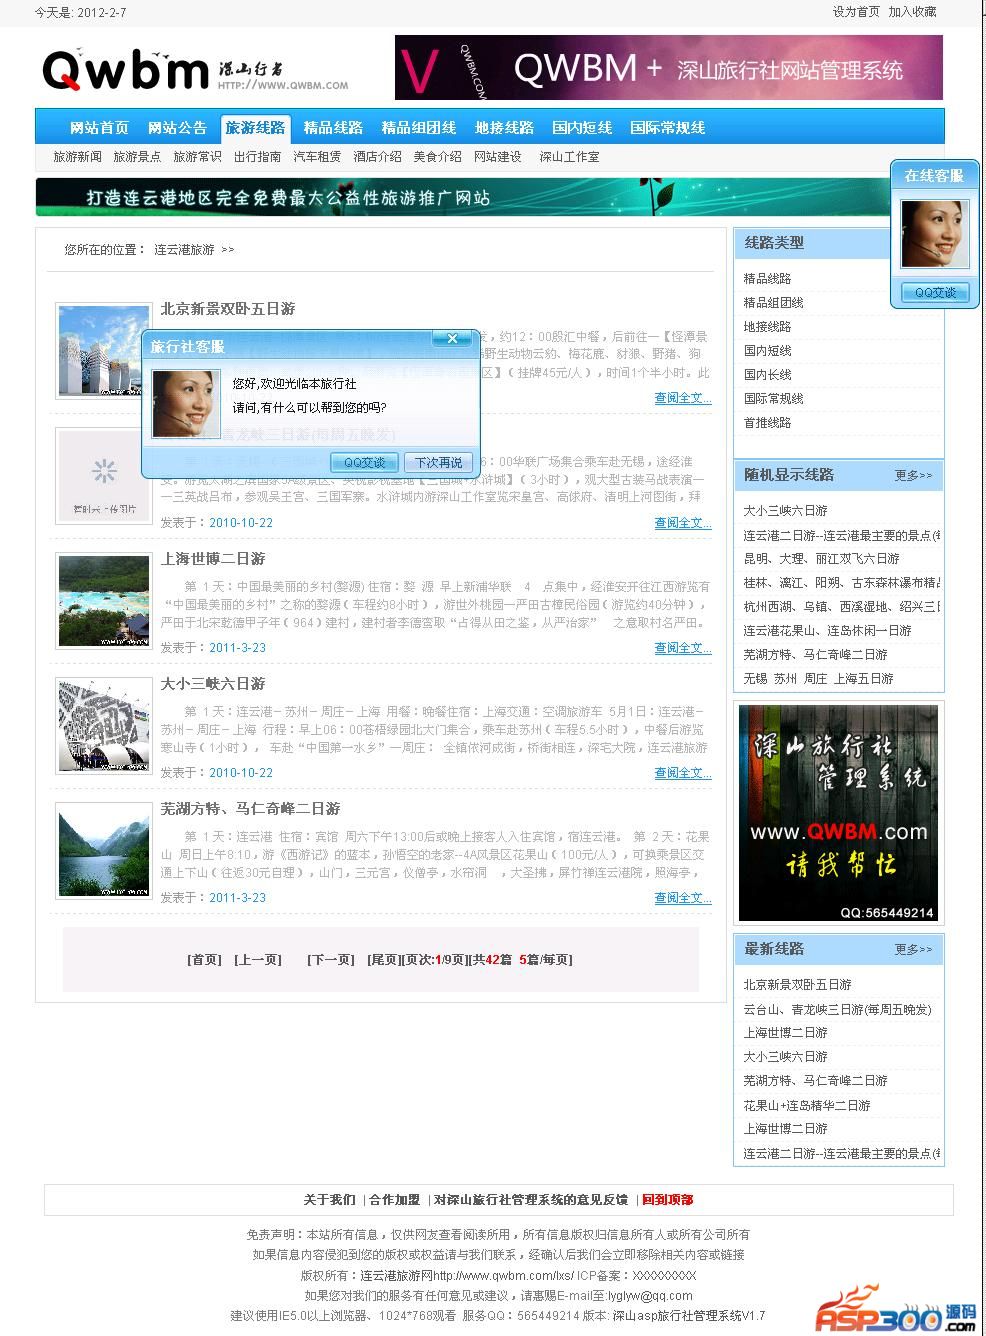Image resolution: width=986 pixels, height=1336 pixels.
Task: Open thumbnail for 北京新景双卧五日游
Action: click(x=104, y=350)
